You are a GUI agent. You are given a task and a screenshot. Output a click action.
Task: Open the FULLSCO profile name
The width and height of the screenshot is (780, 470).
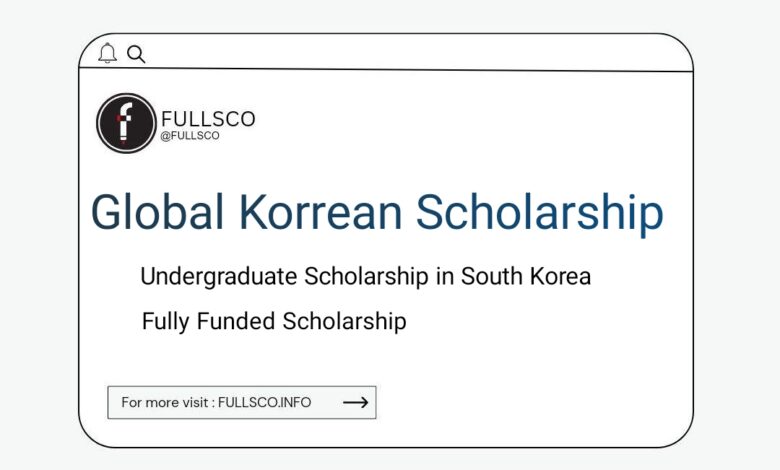pos(208,119)
